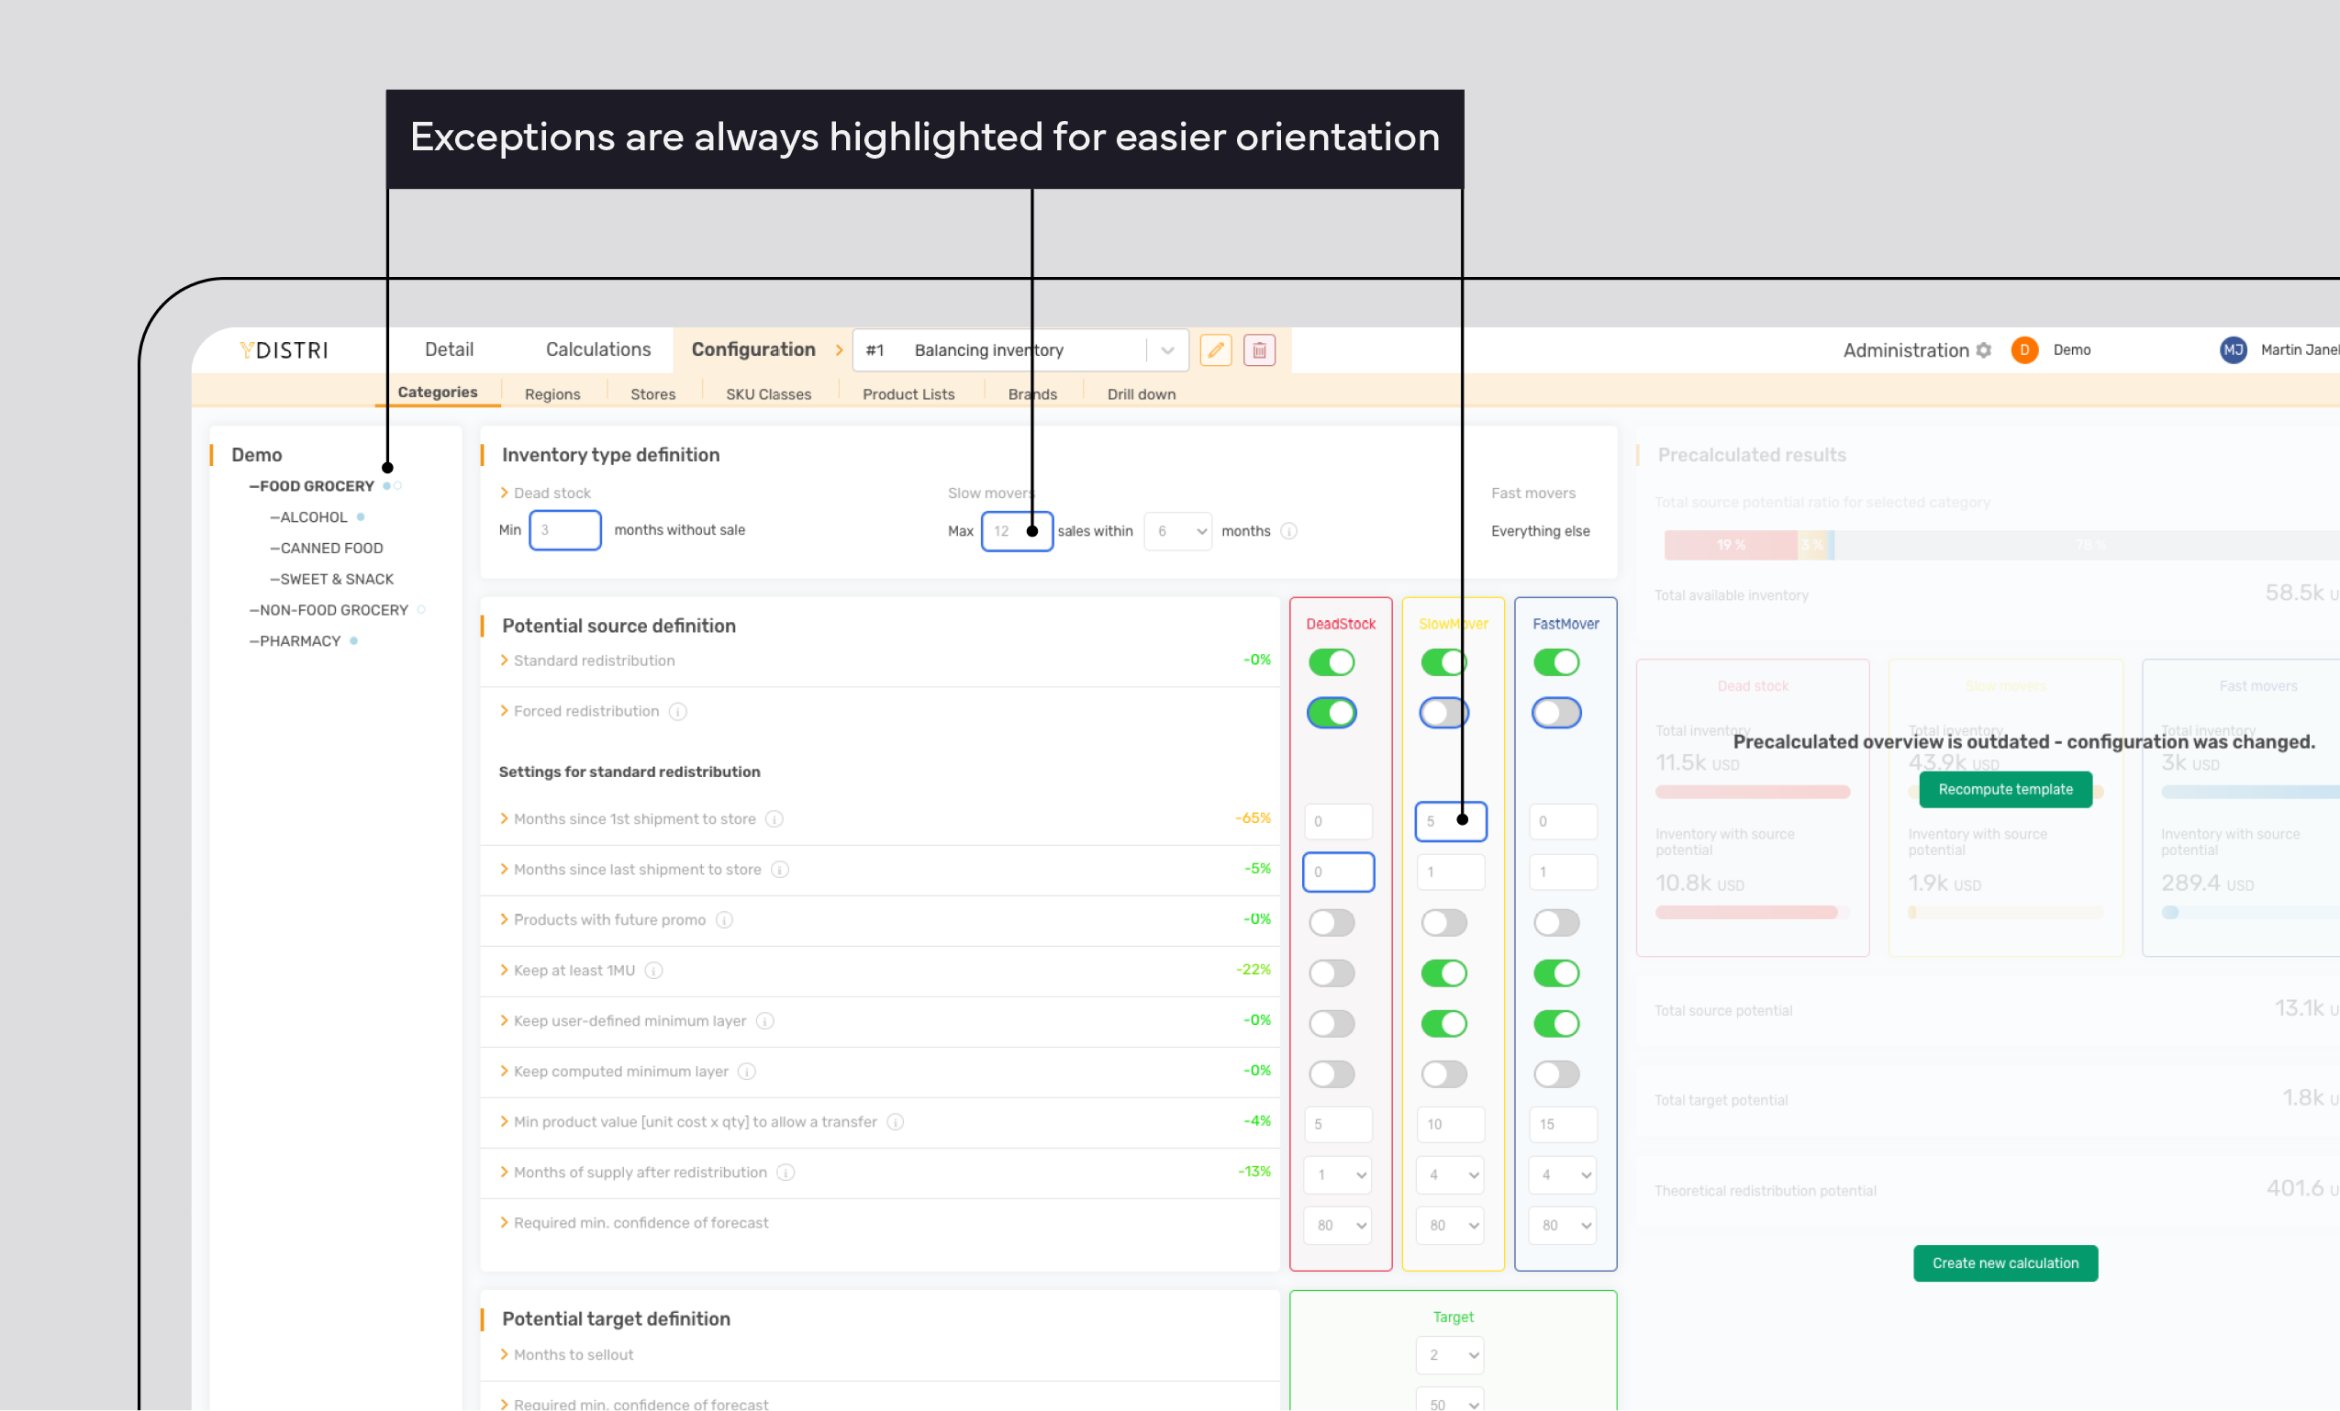Open the Detail menu
This screenshot has width=2340, height=1411.
[x=449, y=350]
